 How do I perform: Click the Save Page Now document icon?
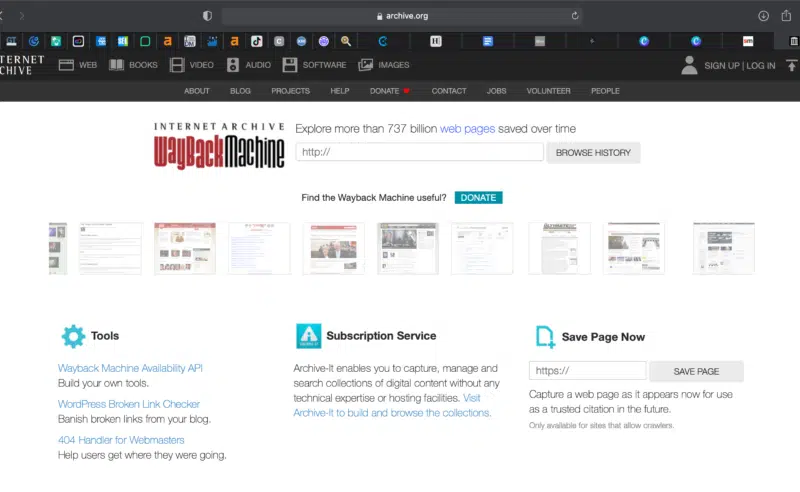coord(545,337)
